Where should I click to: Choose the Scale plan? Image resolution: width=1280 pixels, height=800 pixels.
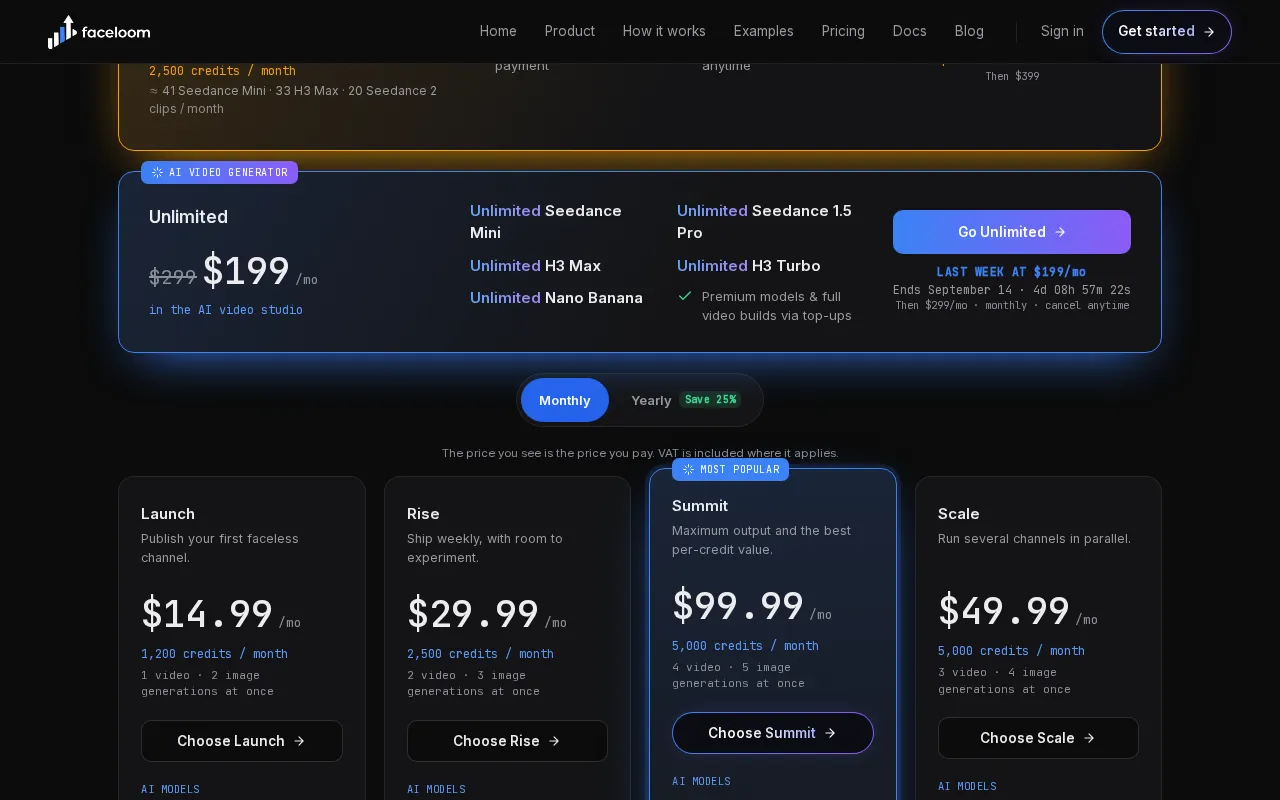pyautogui.click(x=1038, y=738)
